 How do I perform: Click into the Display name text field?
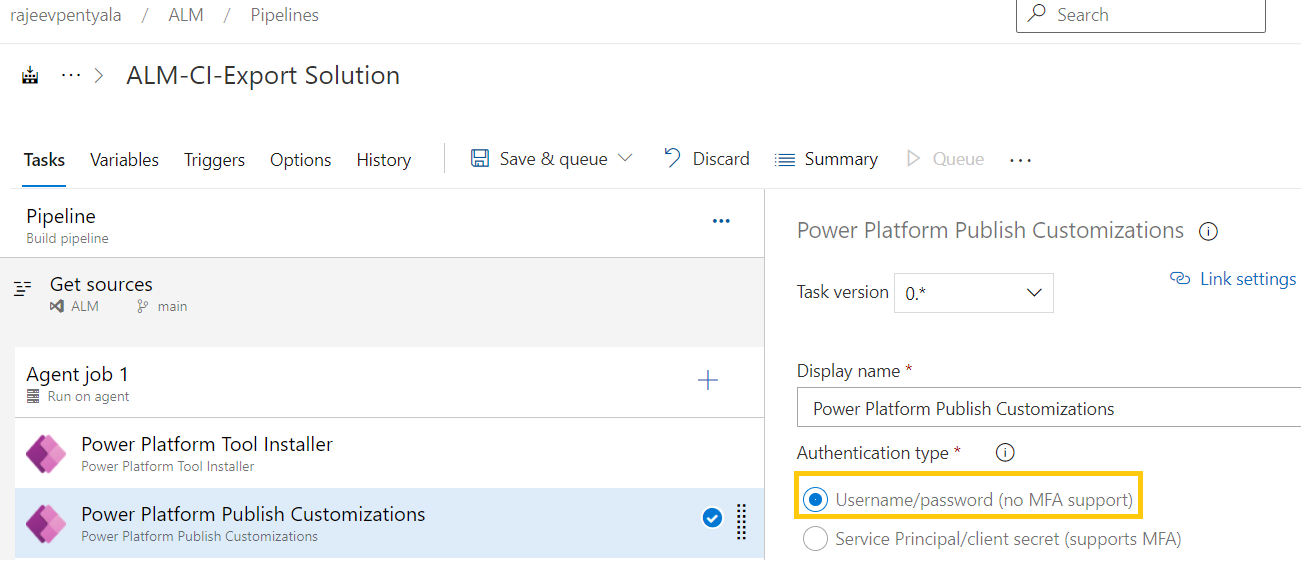point(1048,408)
